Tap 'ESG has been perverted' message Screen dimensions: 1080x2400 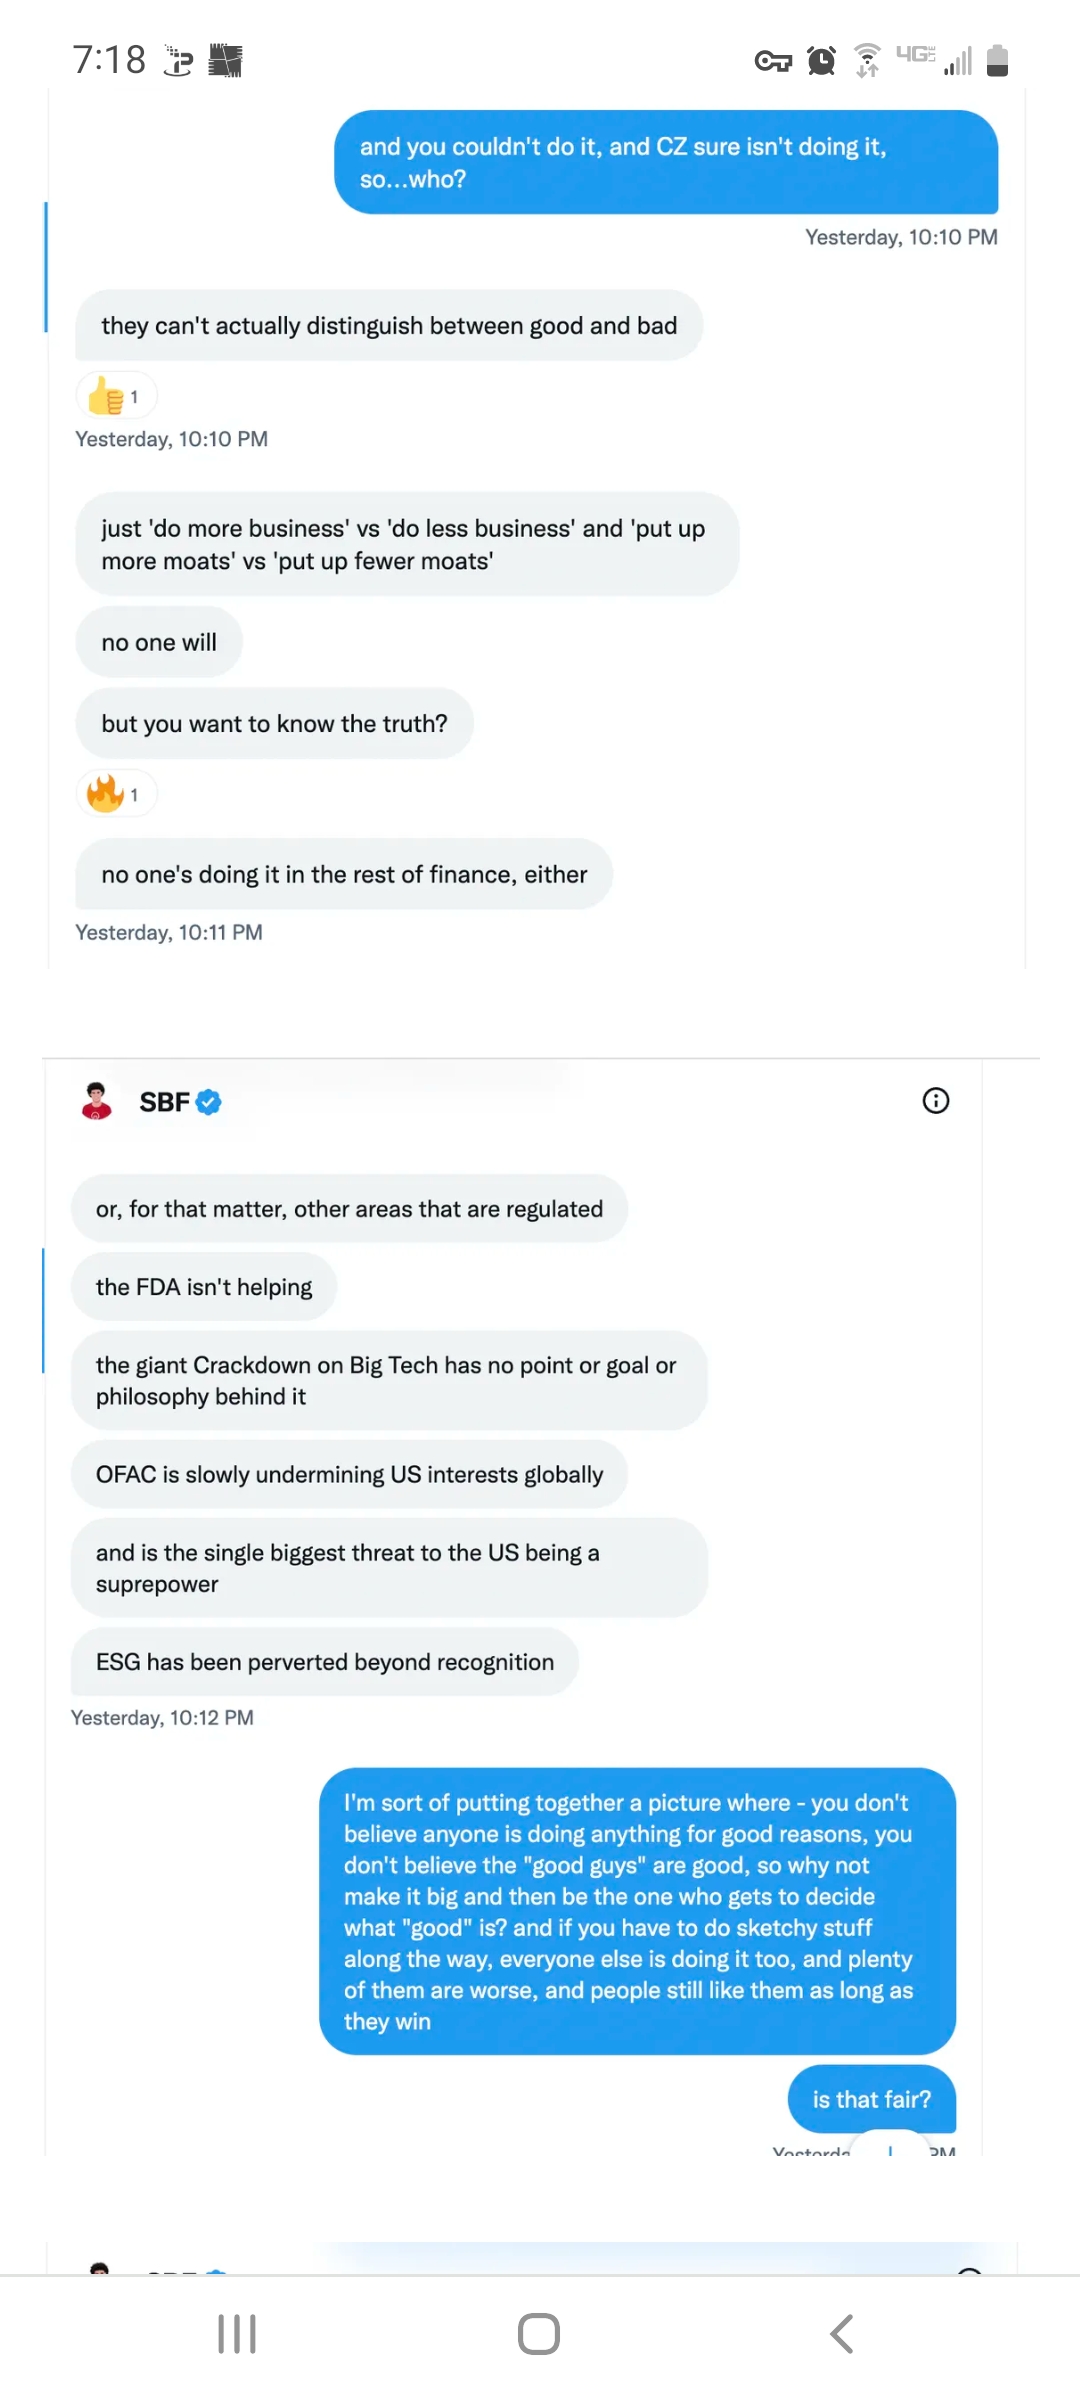click(x=325, y=1662)
